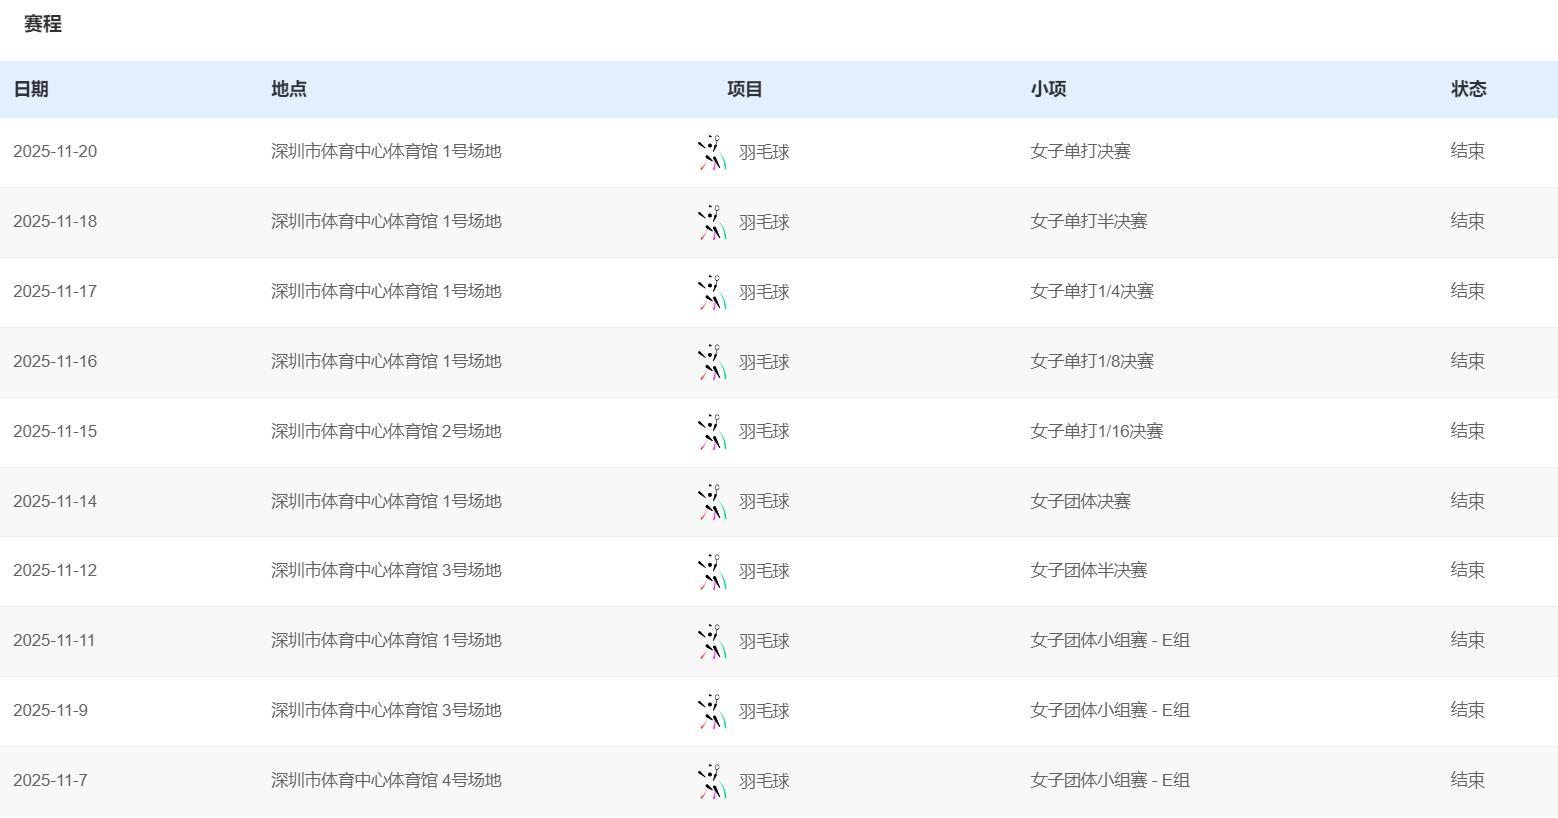Image resolution: width=1558 pixels, height=818 pixels.
Task: Click the 状态 column header
Action: (1468, 89)
